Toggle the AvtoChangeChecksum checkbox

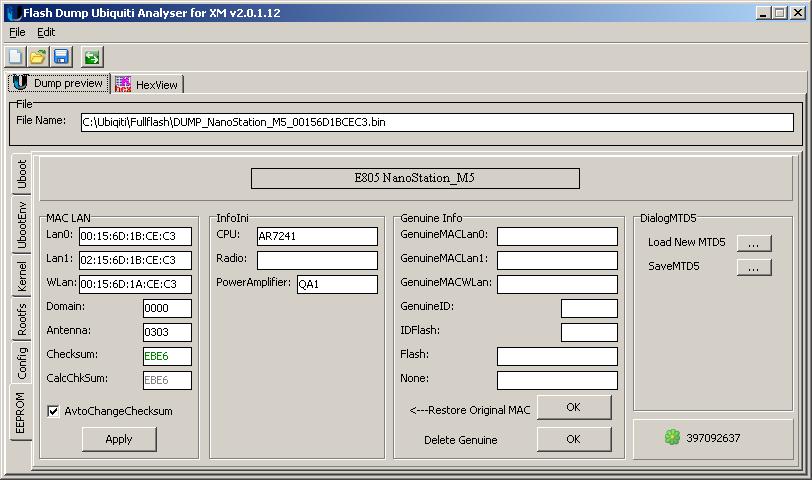[53, 411]
